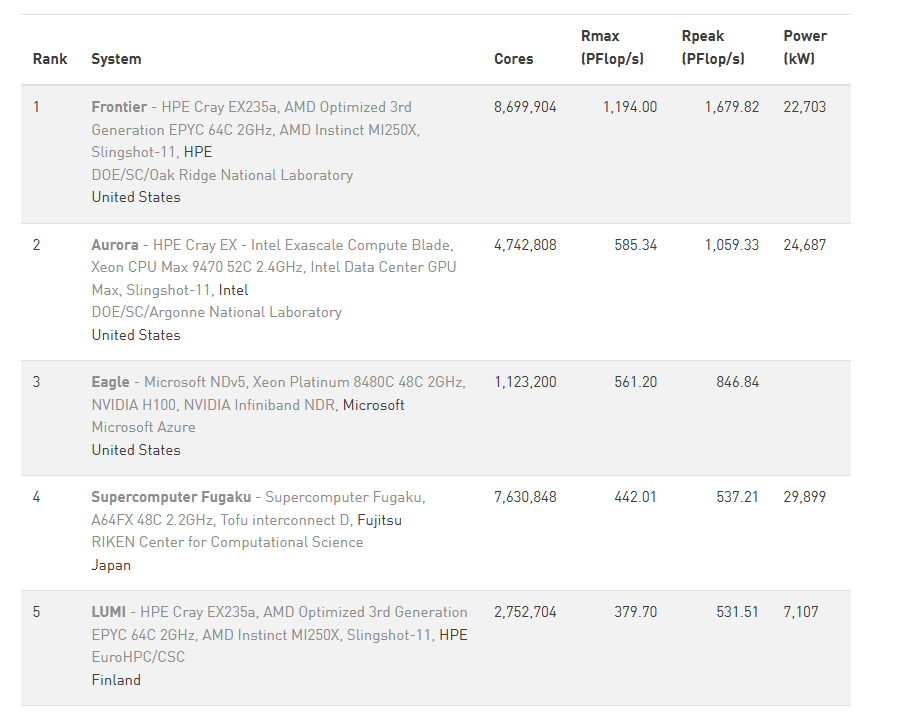Click DOE/SC/Oak Ridge National Laboratory site
The width and height of the screenshot is (910, 715).
pos(222,175)
